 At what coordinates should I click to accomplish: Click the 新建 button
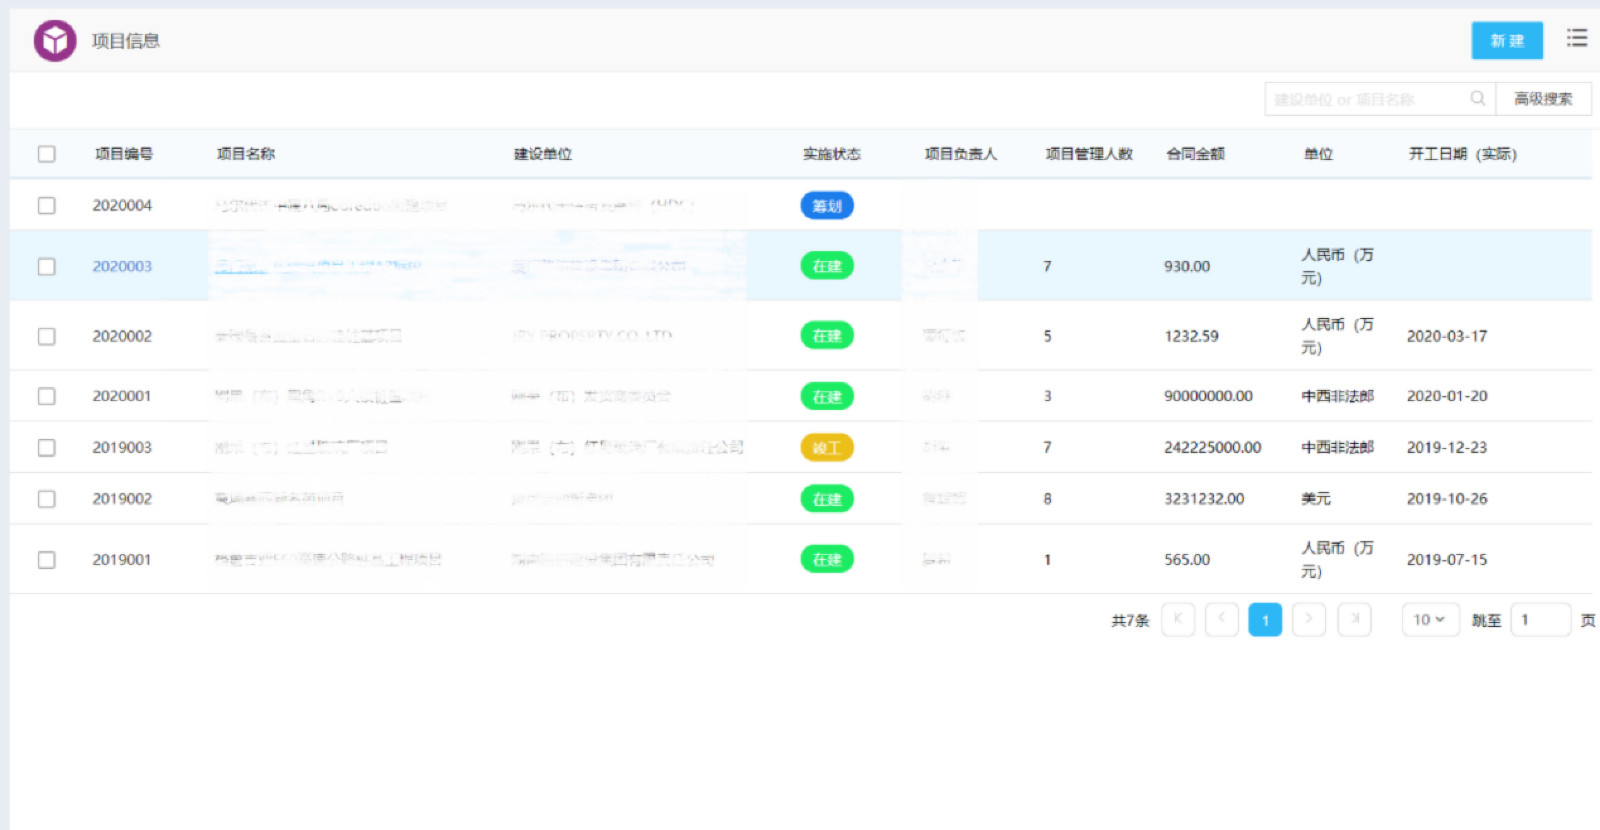1507,40
